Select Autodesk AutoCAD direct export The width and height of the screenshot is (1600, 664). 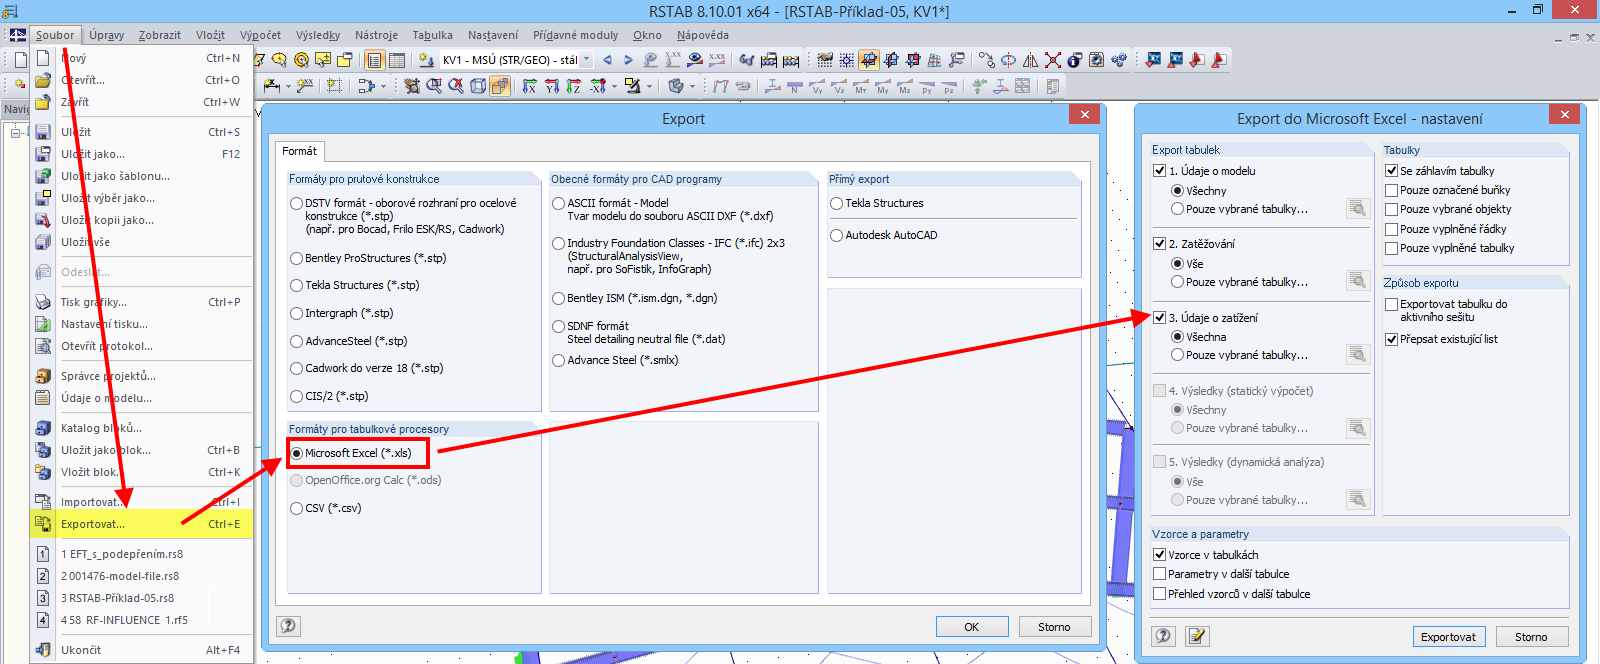(x=836, y=235)
